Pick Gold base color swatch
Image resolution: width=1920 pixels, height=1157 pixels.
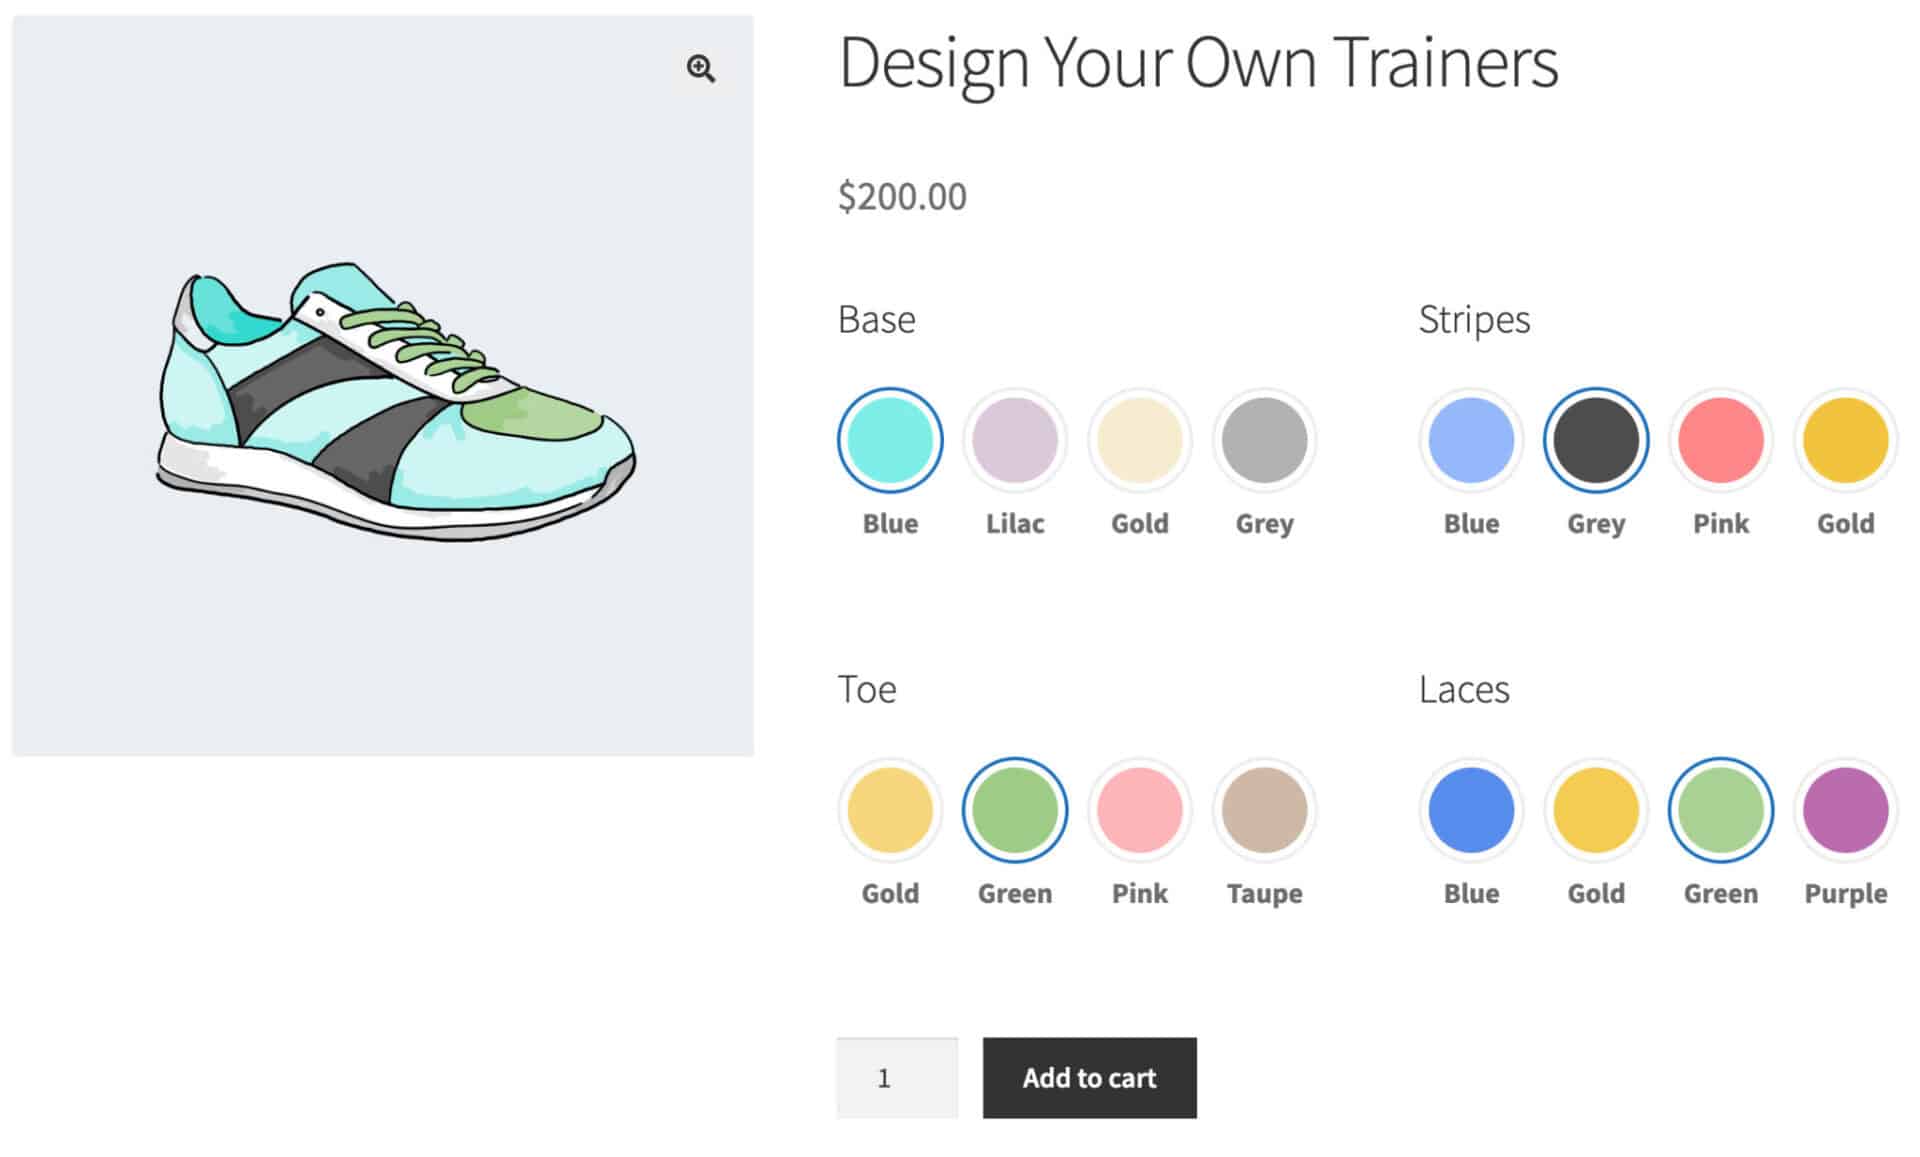coord(1139,440)
